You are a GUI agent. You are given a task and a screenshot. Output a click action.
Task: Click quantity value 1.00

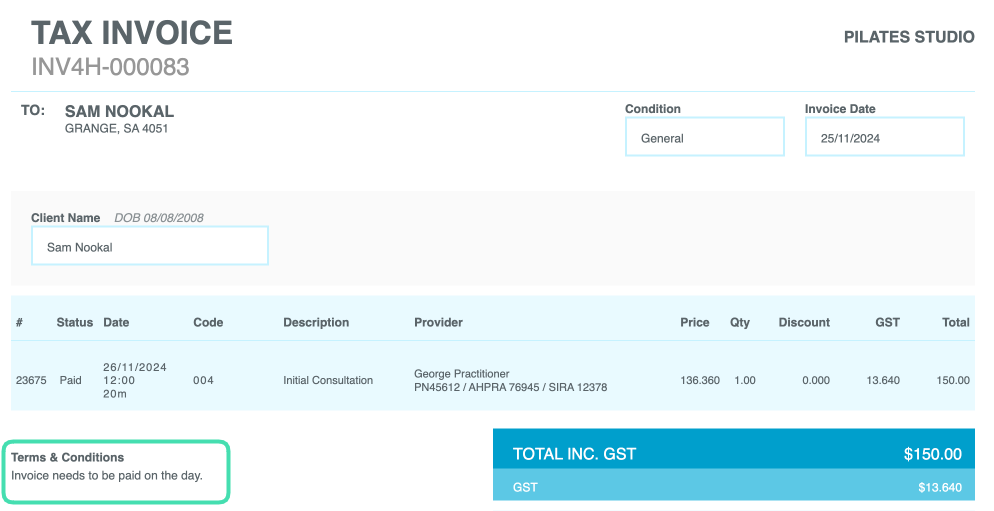745,380
